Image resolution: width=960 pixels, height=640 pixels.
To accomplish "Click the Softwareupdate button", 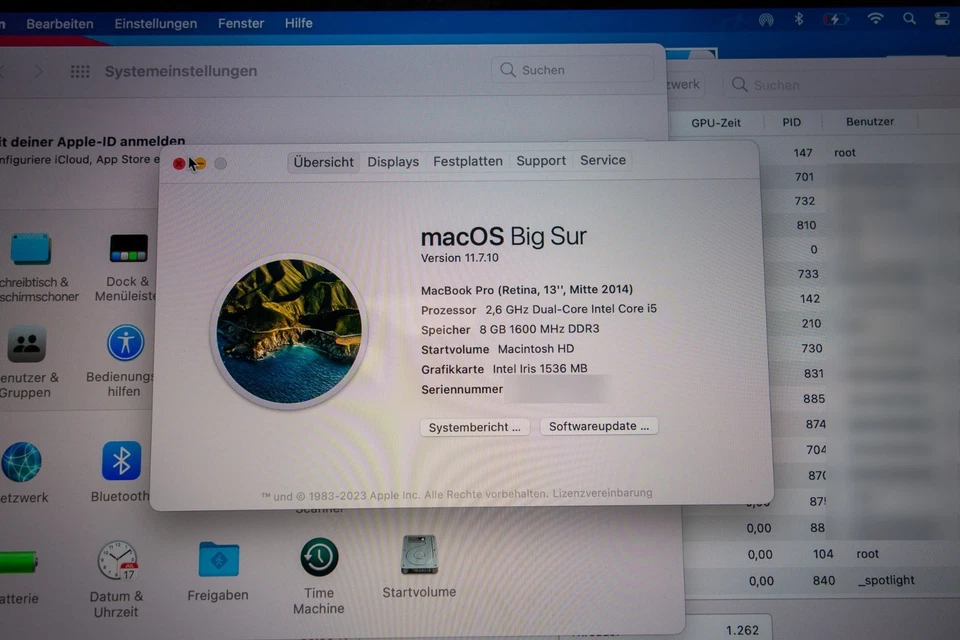I will pyautogui.click(x=599, y=426).
